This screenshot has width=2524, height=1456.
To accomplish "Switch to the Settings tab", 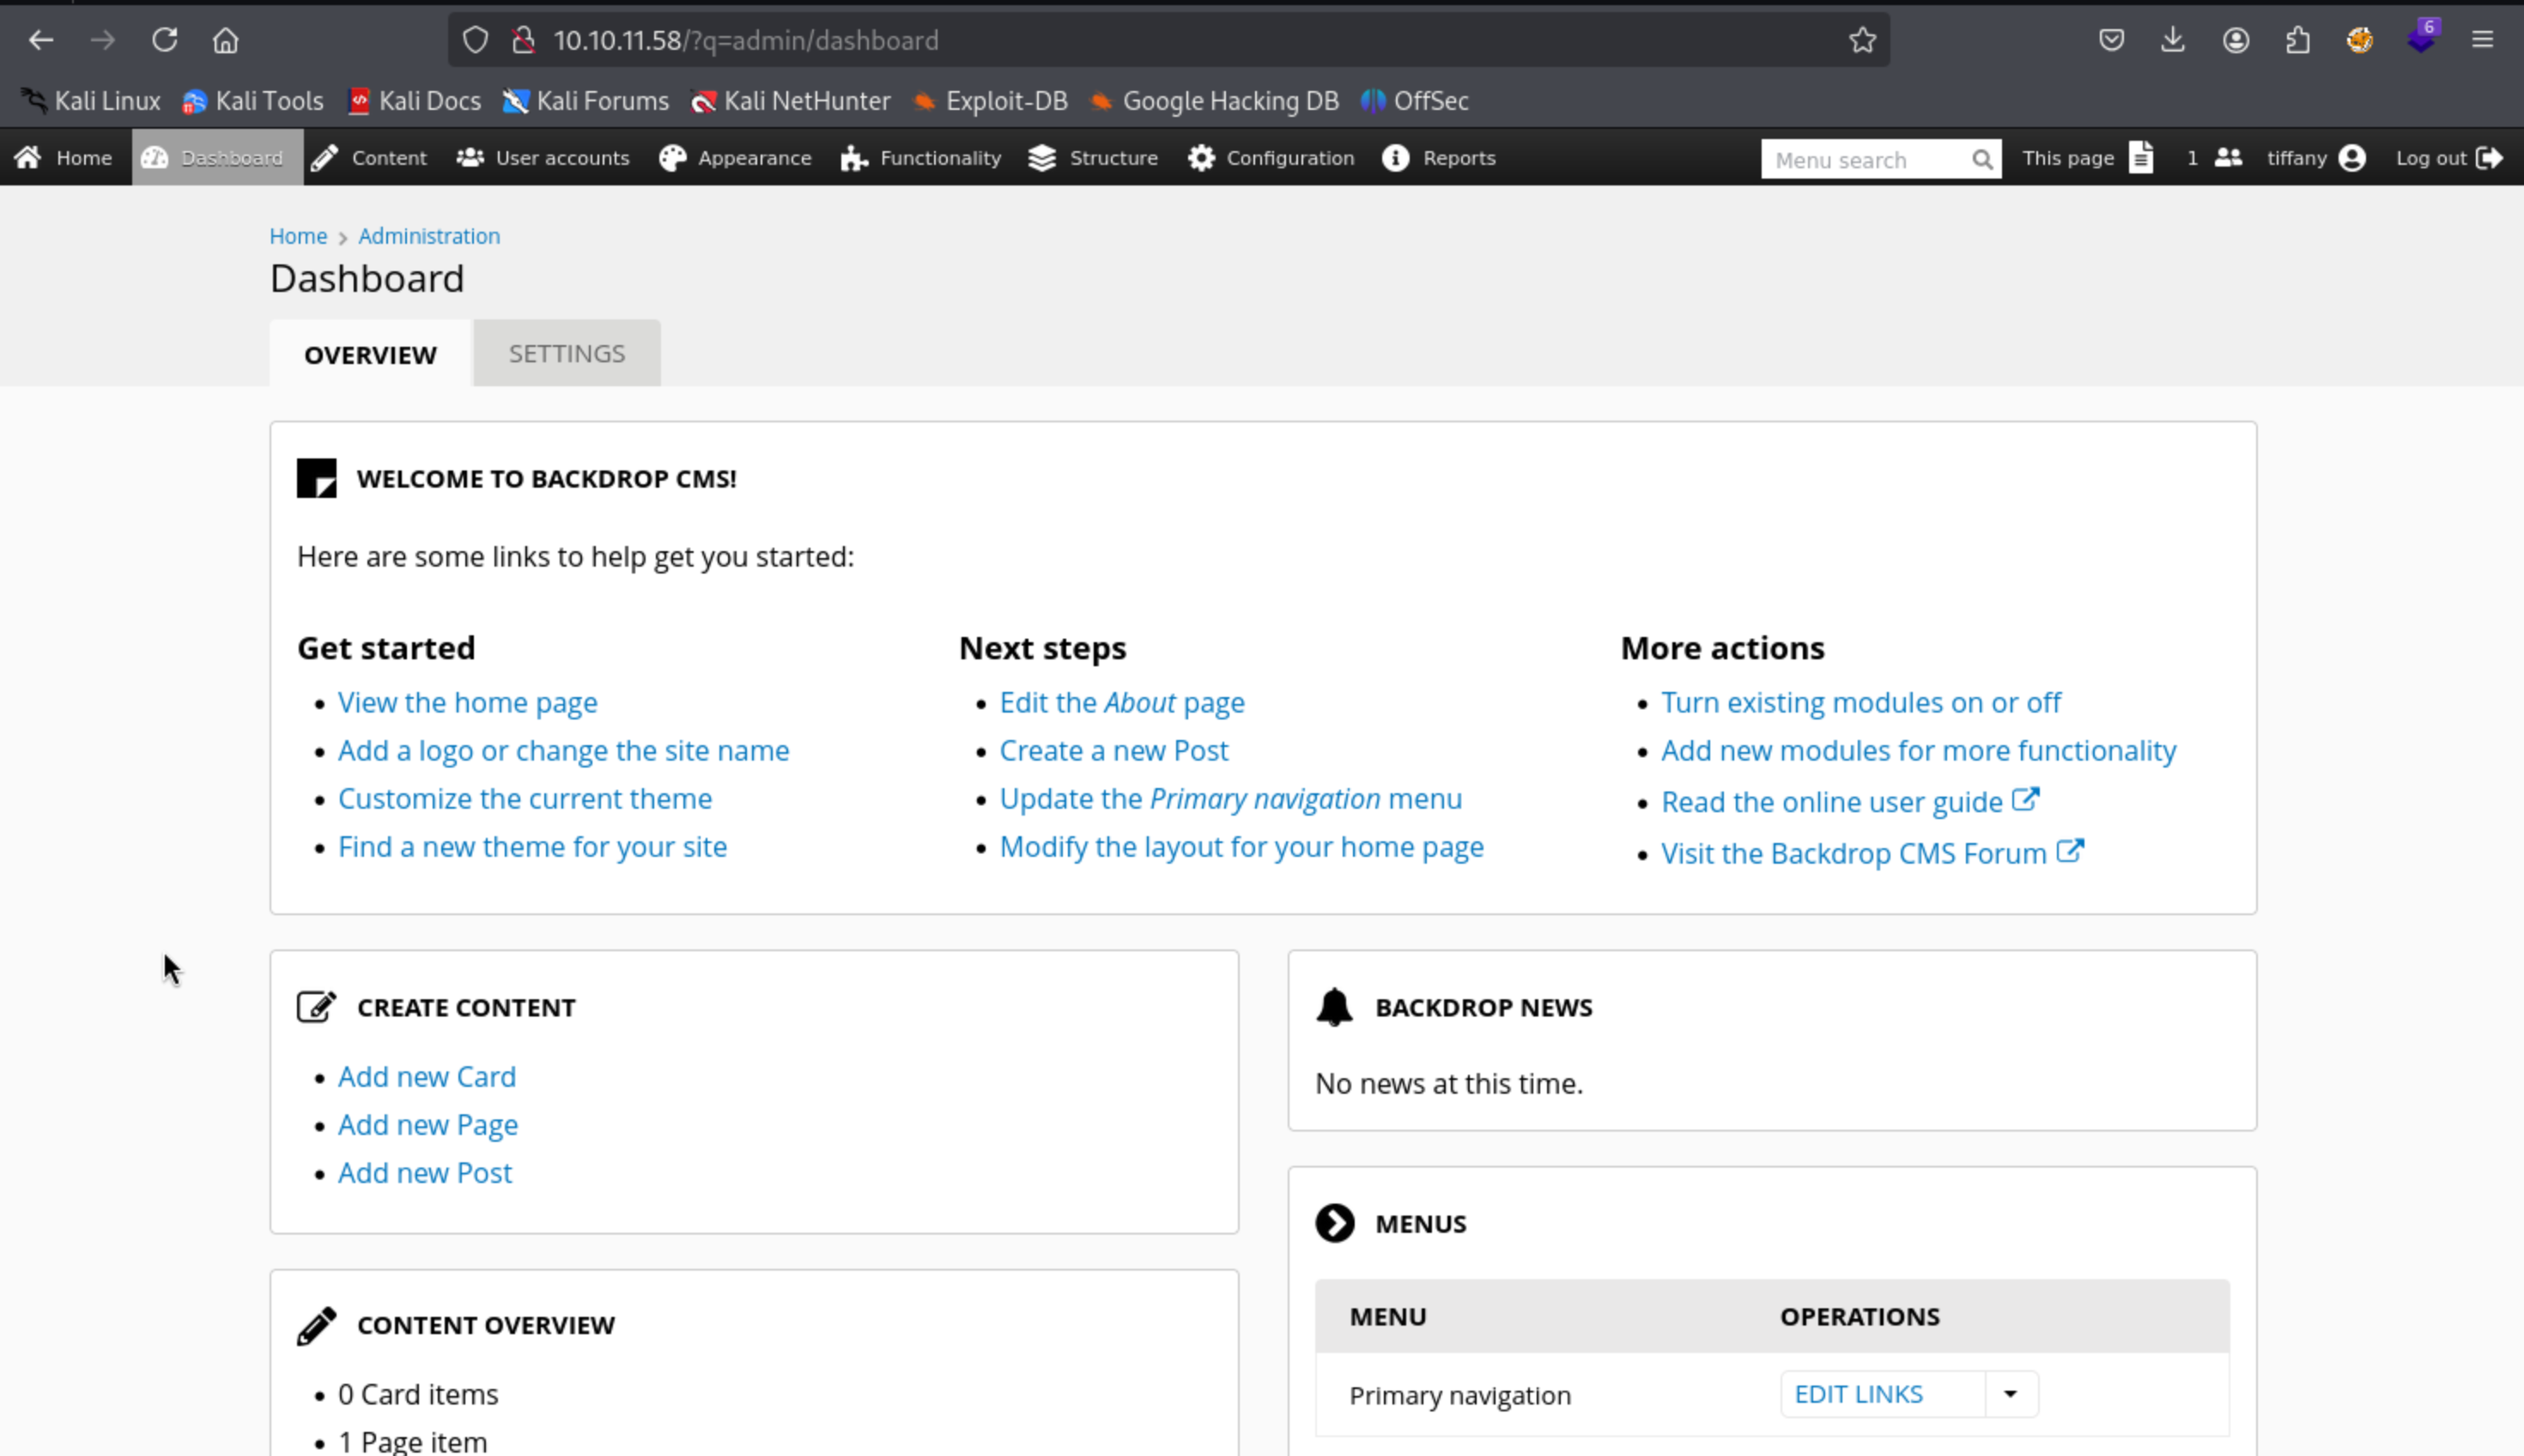I will (x=567, y=354).
